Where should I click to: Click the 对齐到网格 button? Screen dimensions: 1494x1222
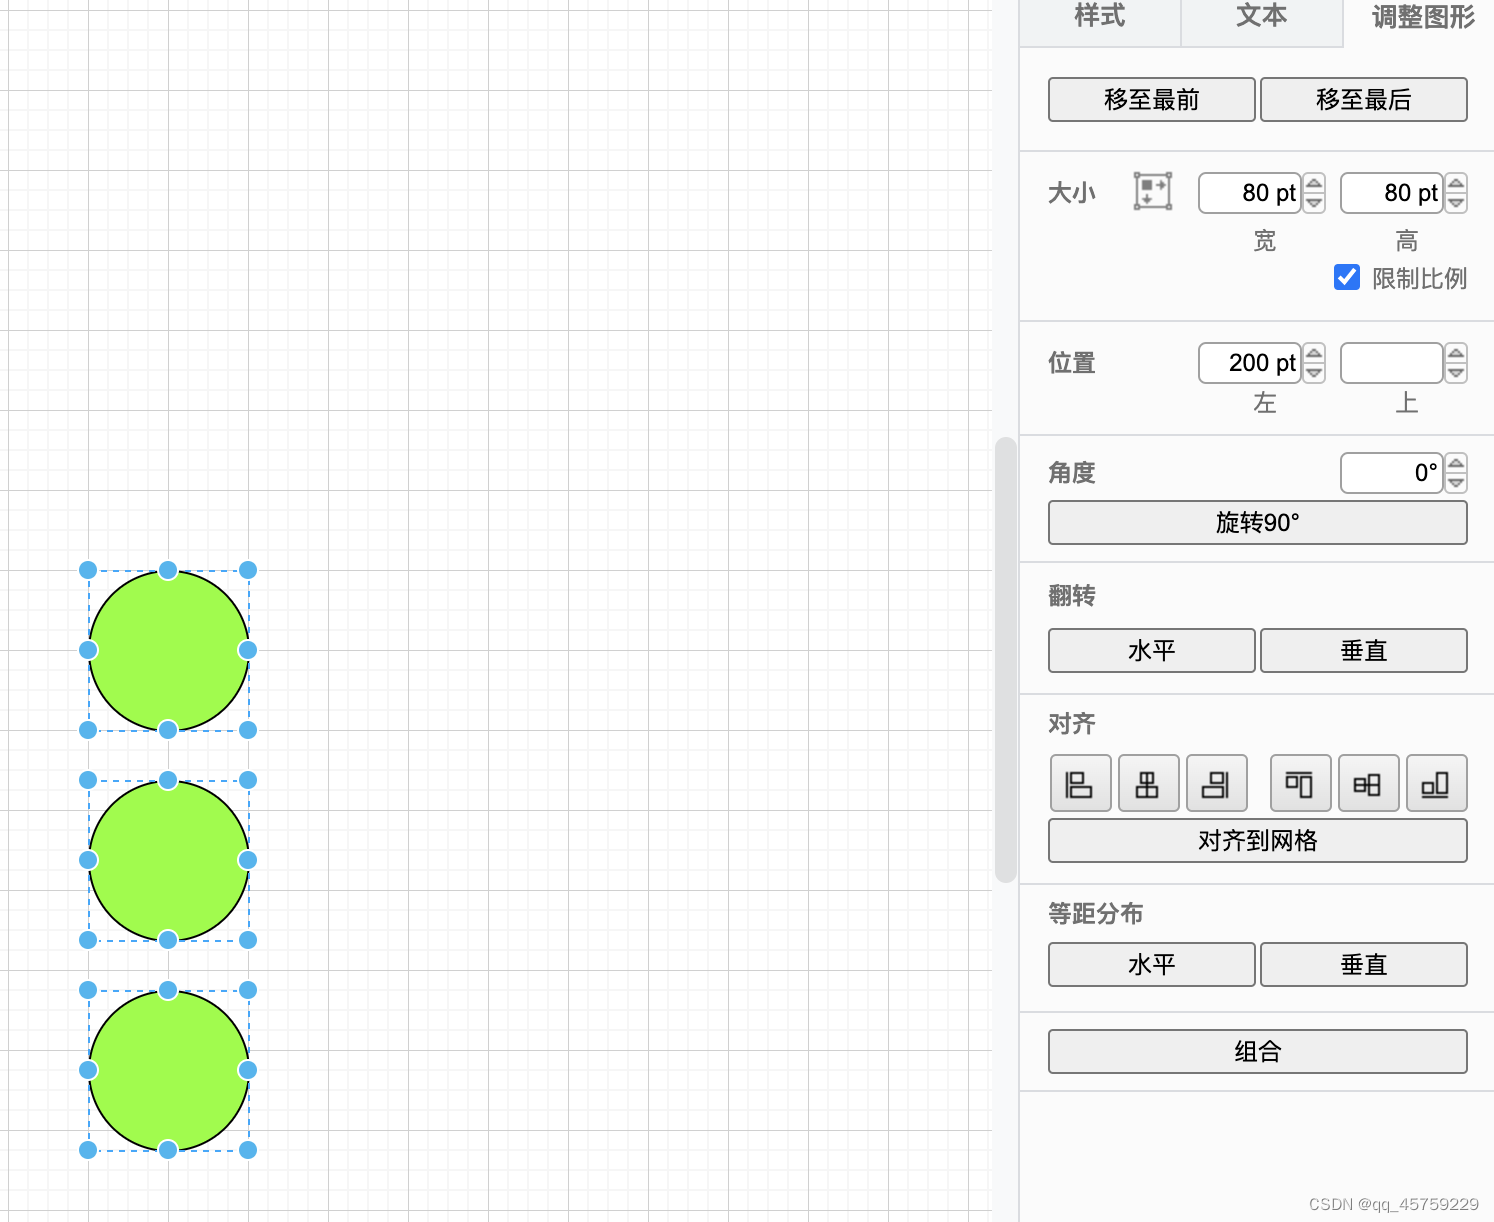[1258, 841]
